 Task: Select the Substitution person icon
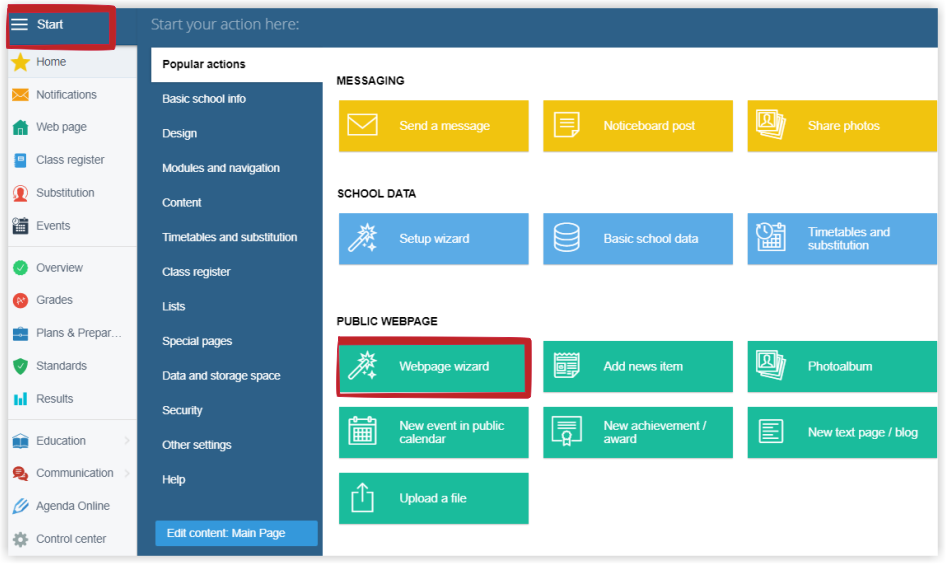coord(21,193)
